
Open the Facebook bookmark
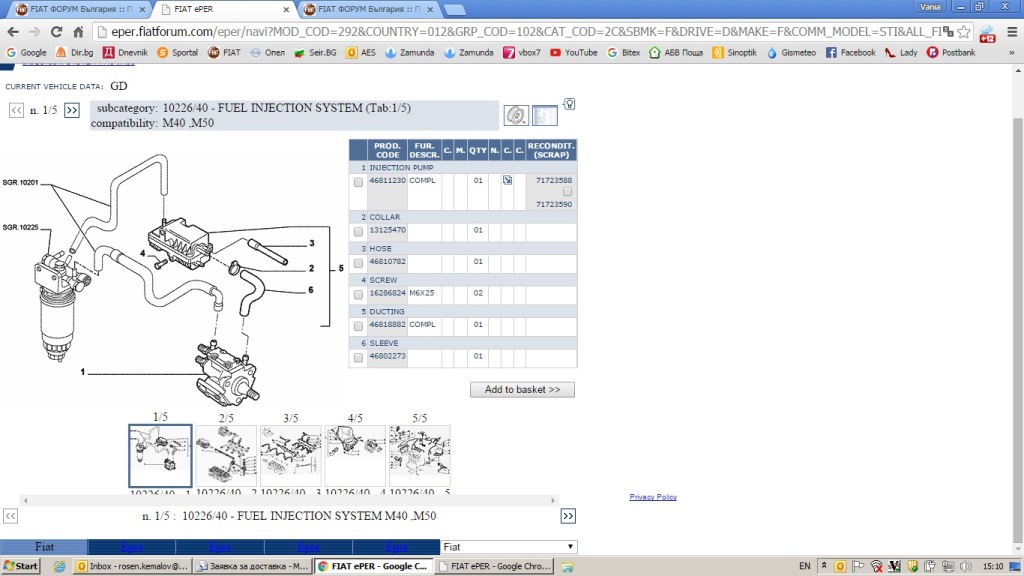(x=851, y=52)
